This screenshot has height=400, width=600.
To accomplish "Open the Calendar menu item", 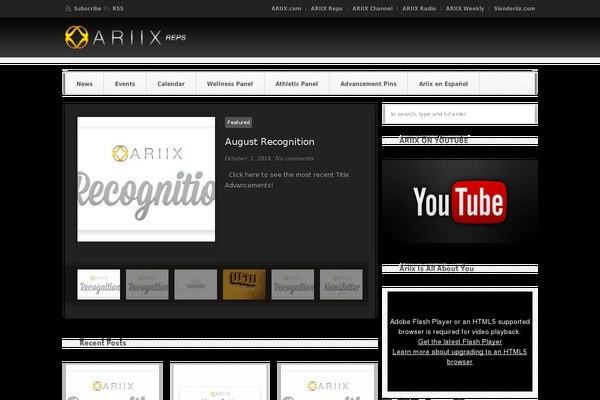I will click(171, 83).
